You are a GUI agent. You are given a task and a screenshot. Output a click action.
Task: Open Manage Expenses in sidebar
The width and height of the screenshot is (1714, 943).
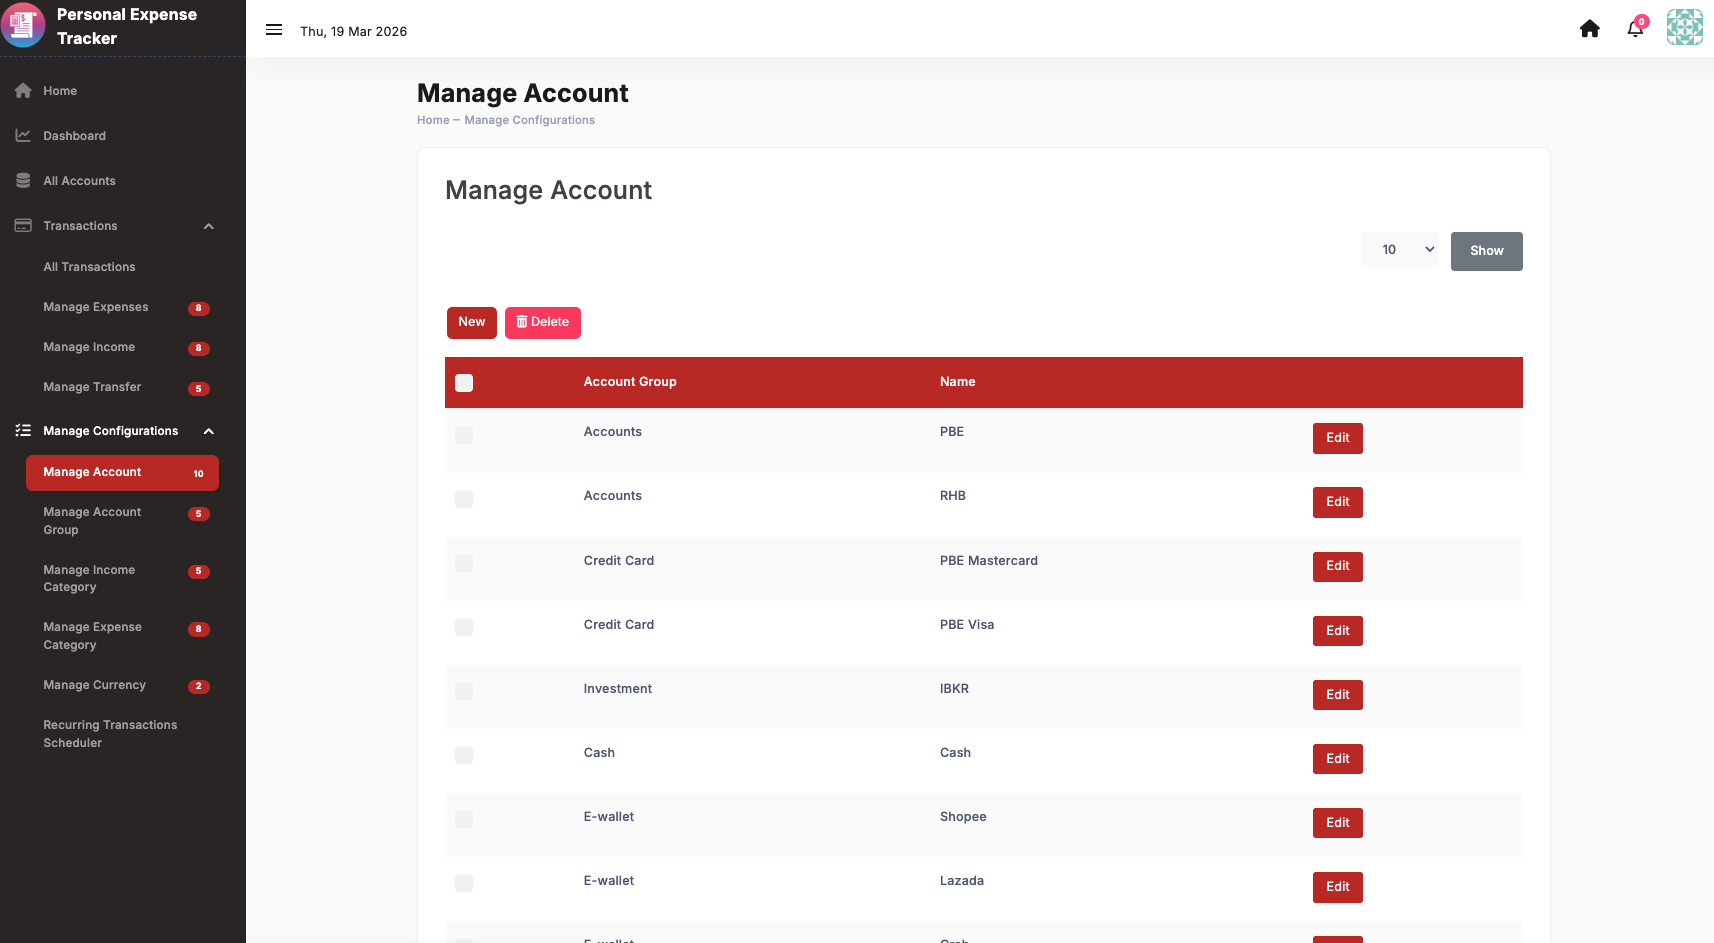click(x=96, y=307)
